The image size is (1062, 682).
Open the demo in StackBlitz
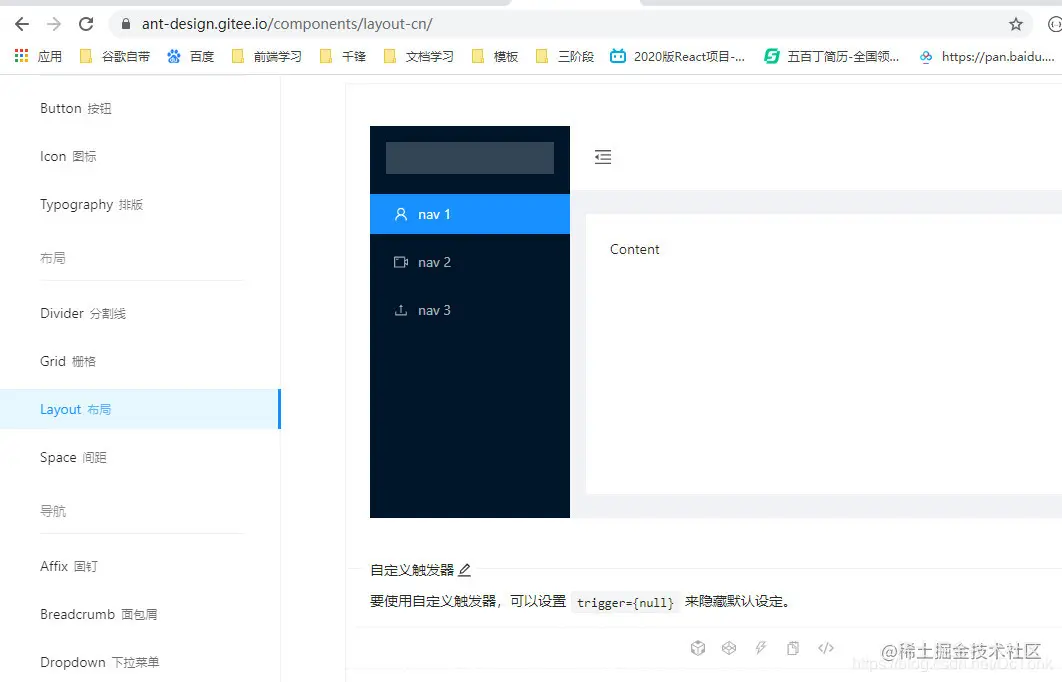coord(761,647)
